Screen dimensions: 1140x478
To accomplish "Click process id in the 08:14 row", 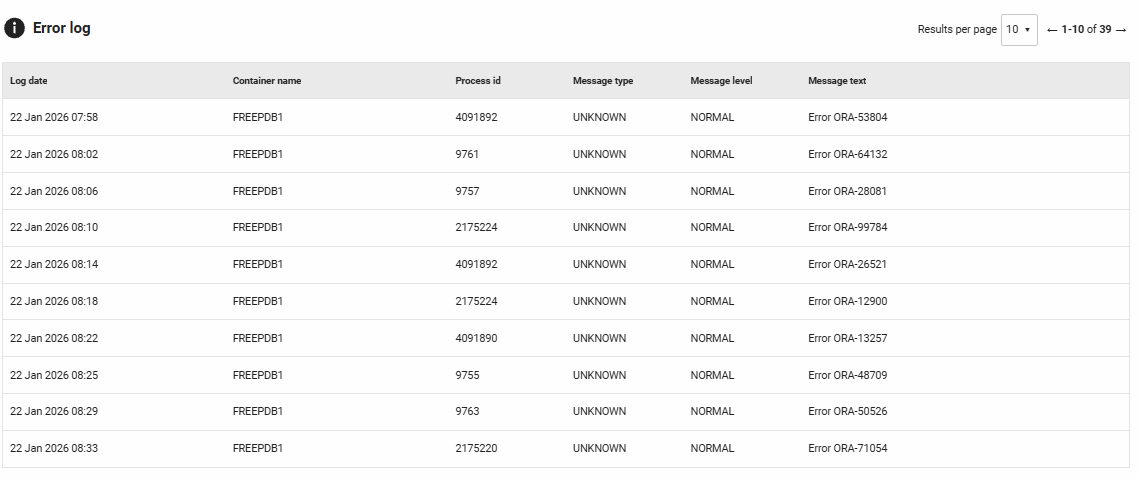I will click(476, 264).
